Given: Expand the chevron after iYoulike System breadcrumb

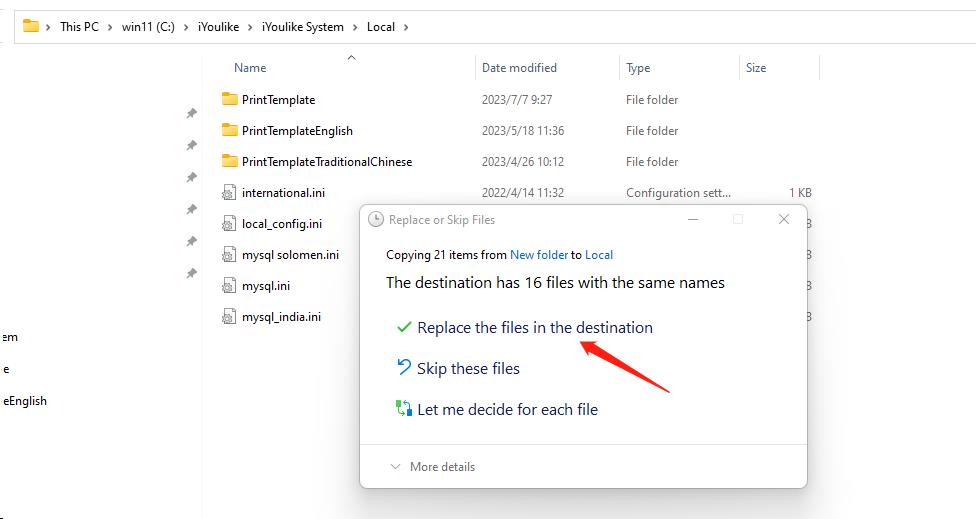Looking at the screenshot, I should pos(354,27).
